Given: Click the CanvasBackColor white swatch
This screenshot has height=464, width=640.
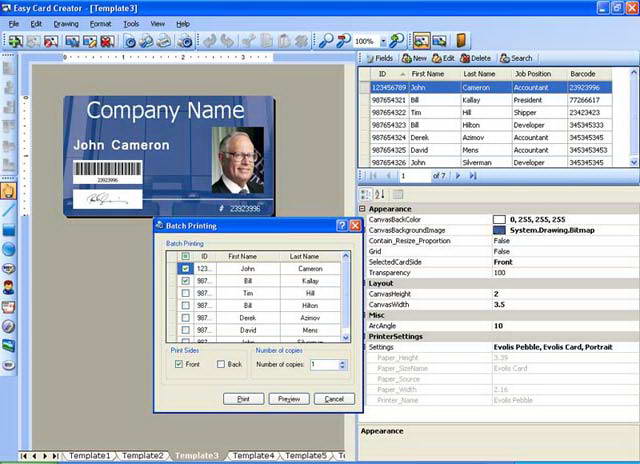Looking at the screenshot, I should 499,220.
